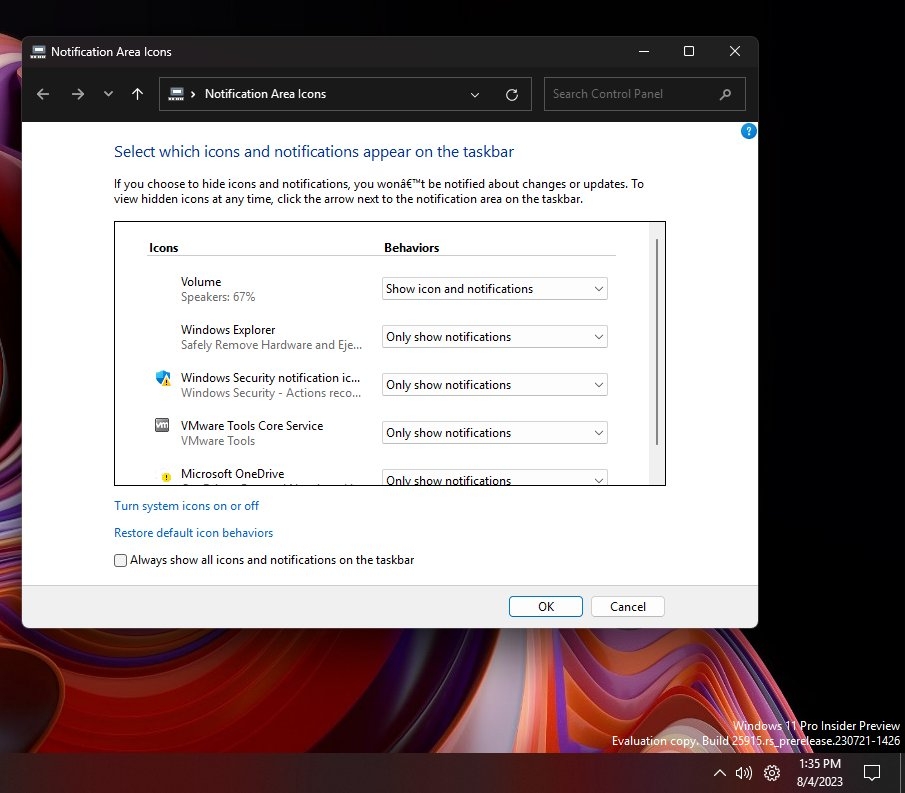Click the Microsoft OneDrive row label
The height and width of the screenshot is (793, 905).
233,473
